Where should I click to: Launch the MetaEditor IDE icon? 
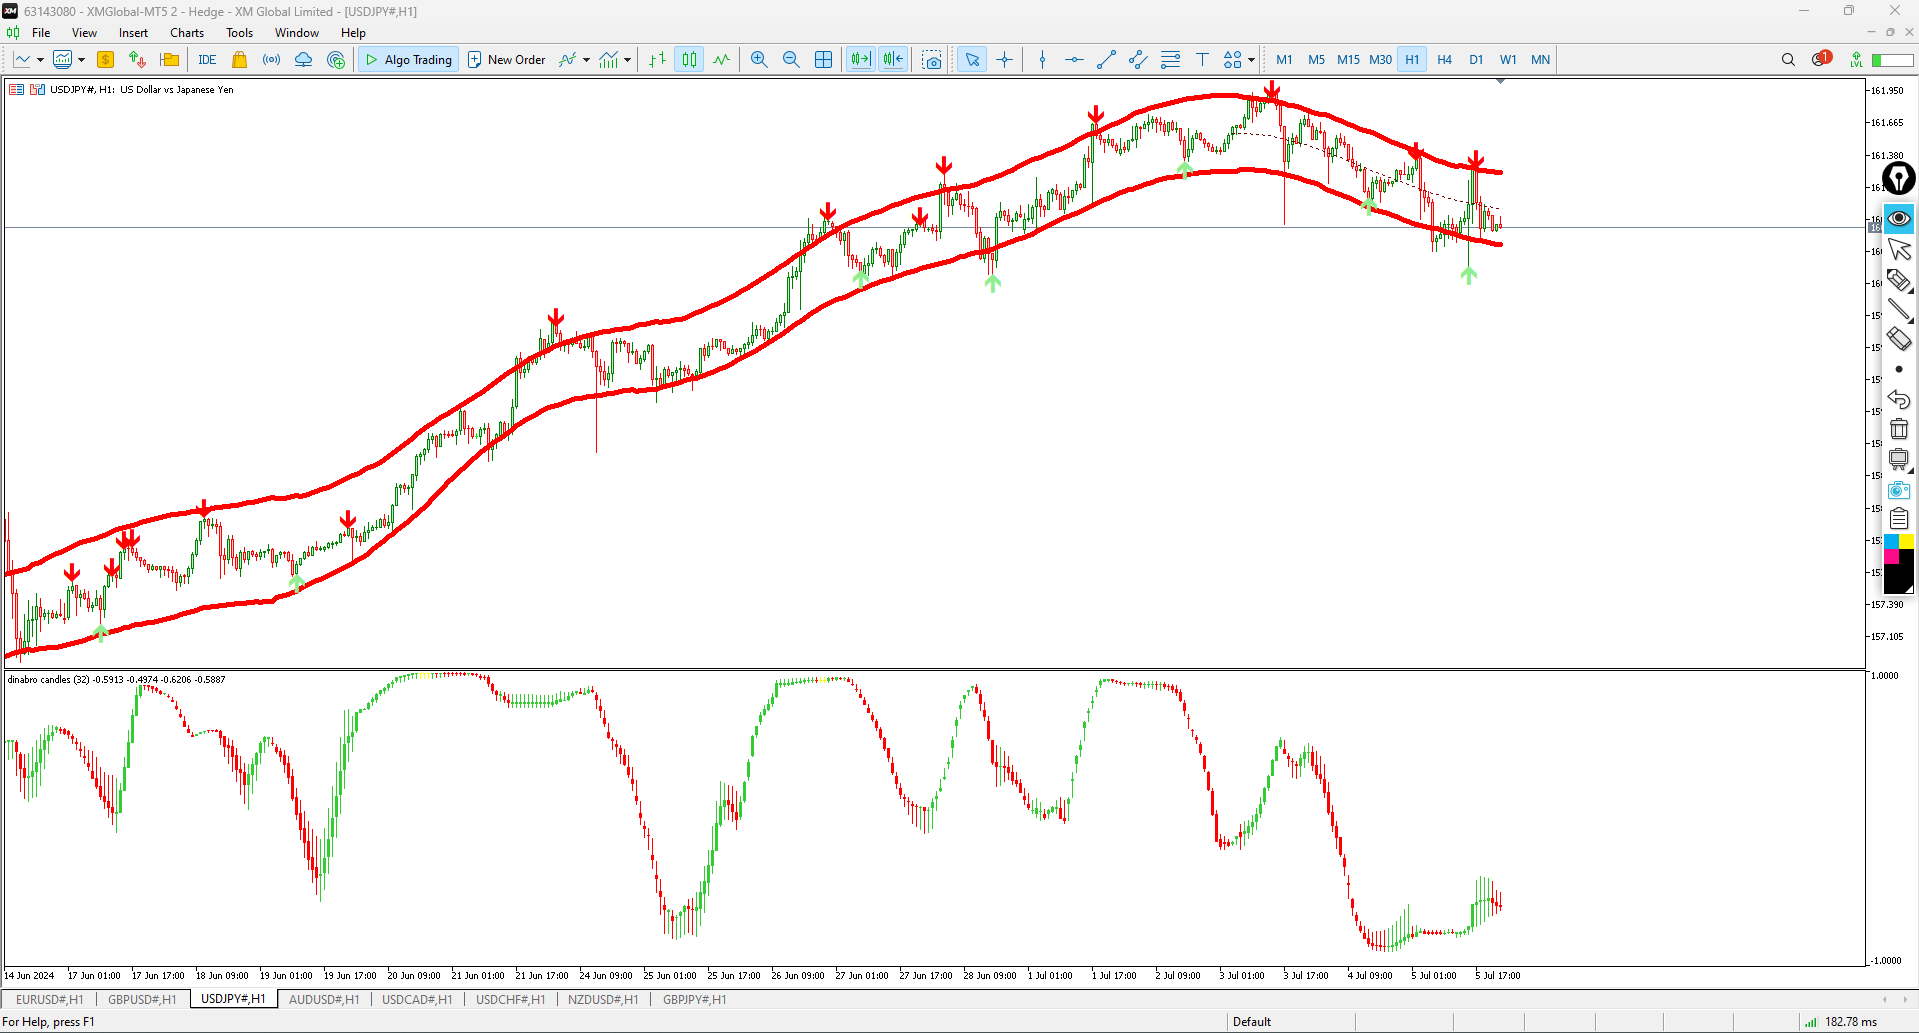click(x=207, y=59)
